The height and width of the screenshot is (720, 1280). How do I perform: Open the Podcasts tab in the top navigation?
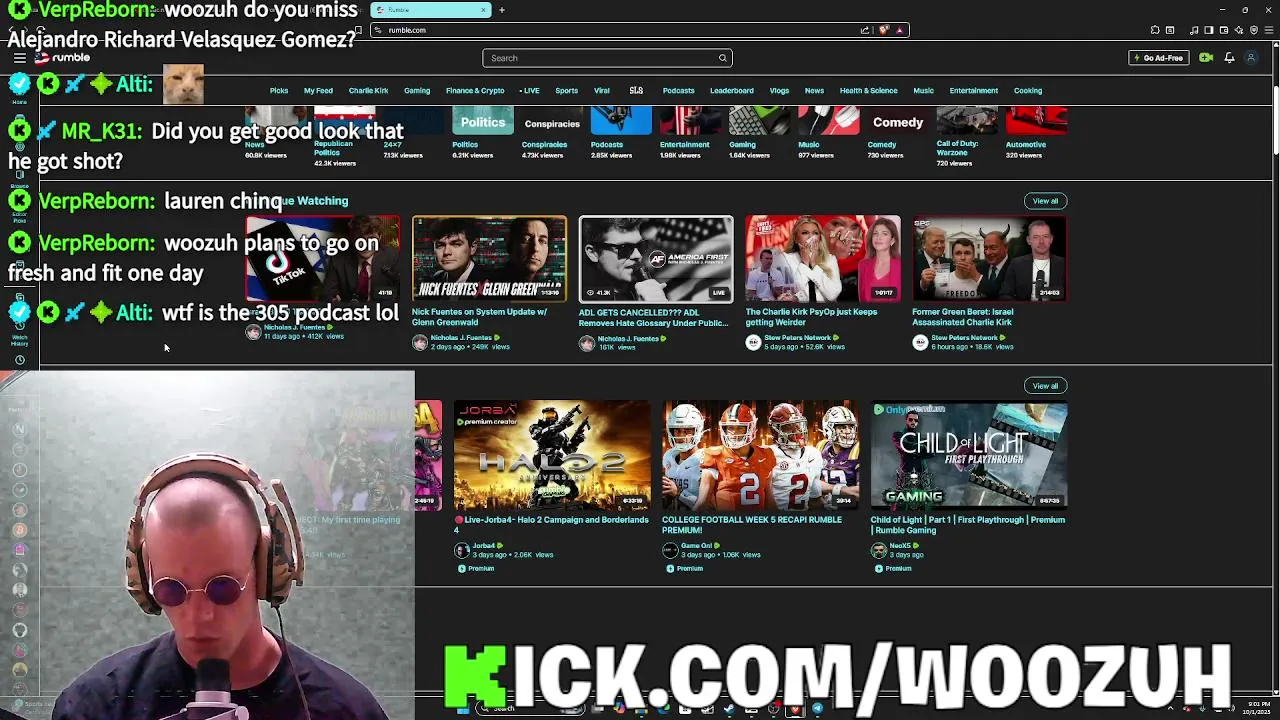pos(678,91)
